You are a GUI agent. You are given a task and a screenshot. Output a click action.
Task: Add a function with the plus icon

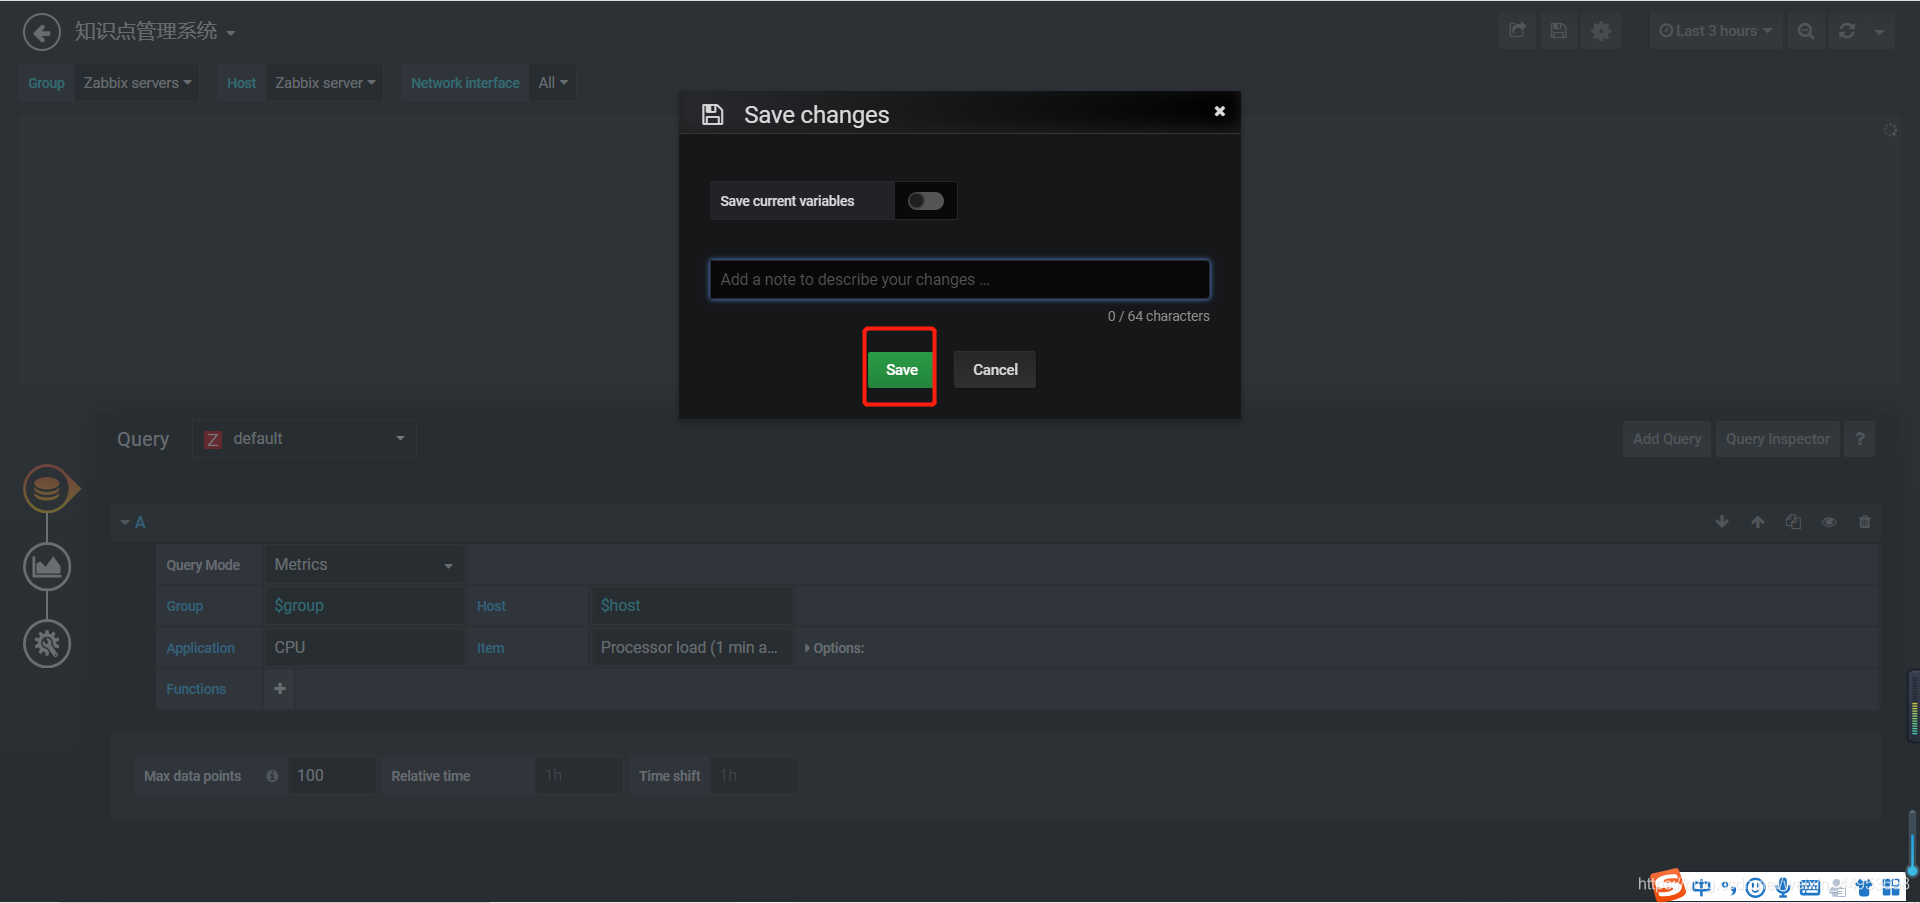point(280,689)
